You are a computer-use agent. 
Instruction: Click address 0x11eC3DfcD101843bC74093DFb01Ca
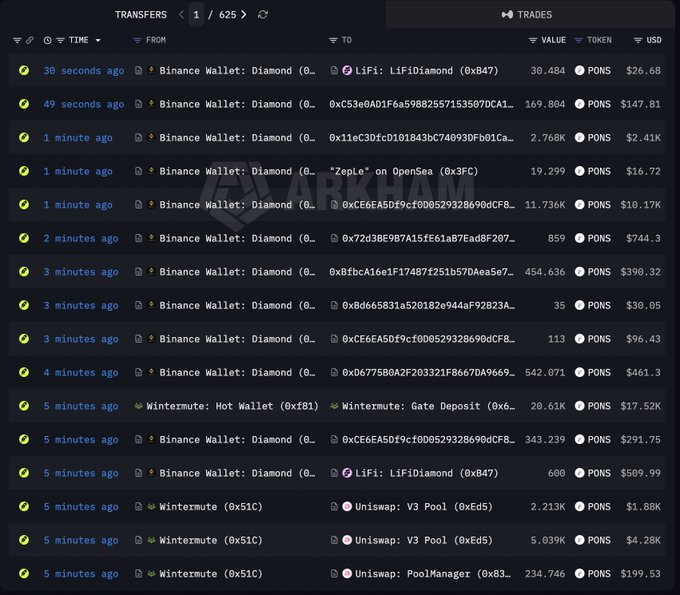click(421, 138)
